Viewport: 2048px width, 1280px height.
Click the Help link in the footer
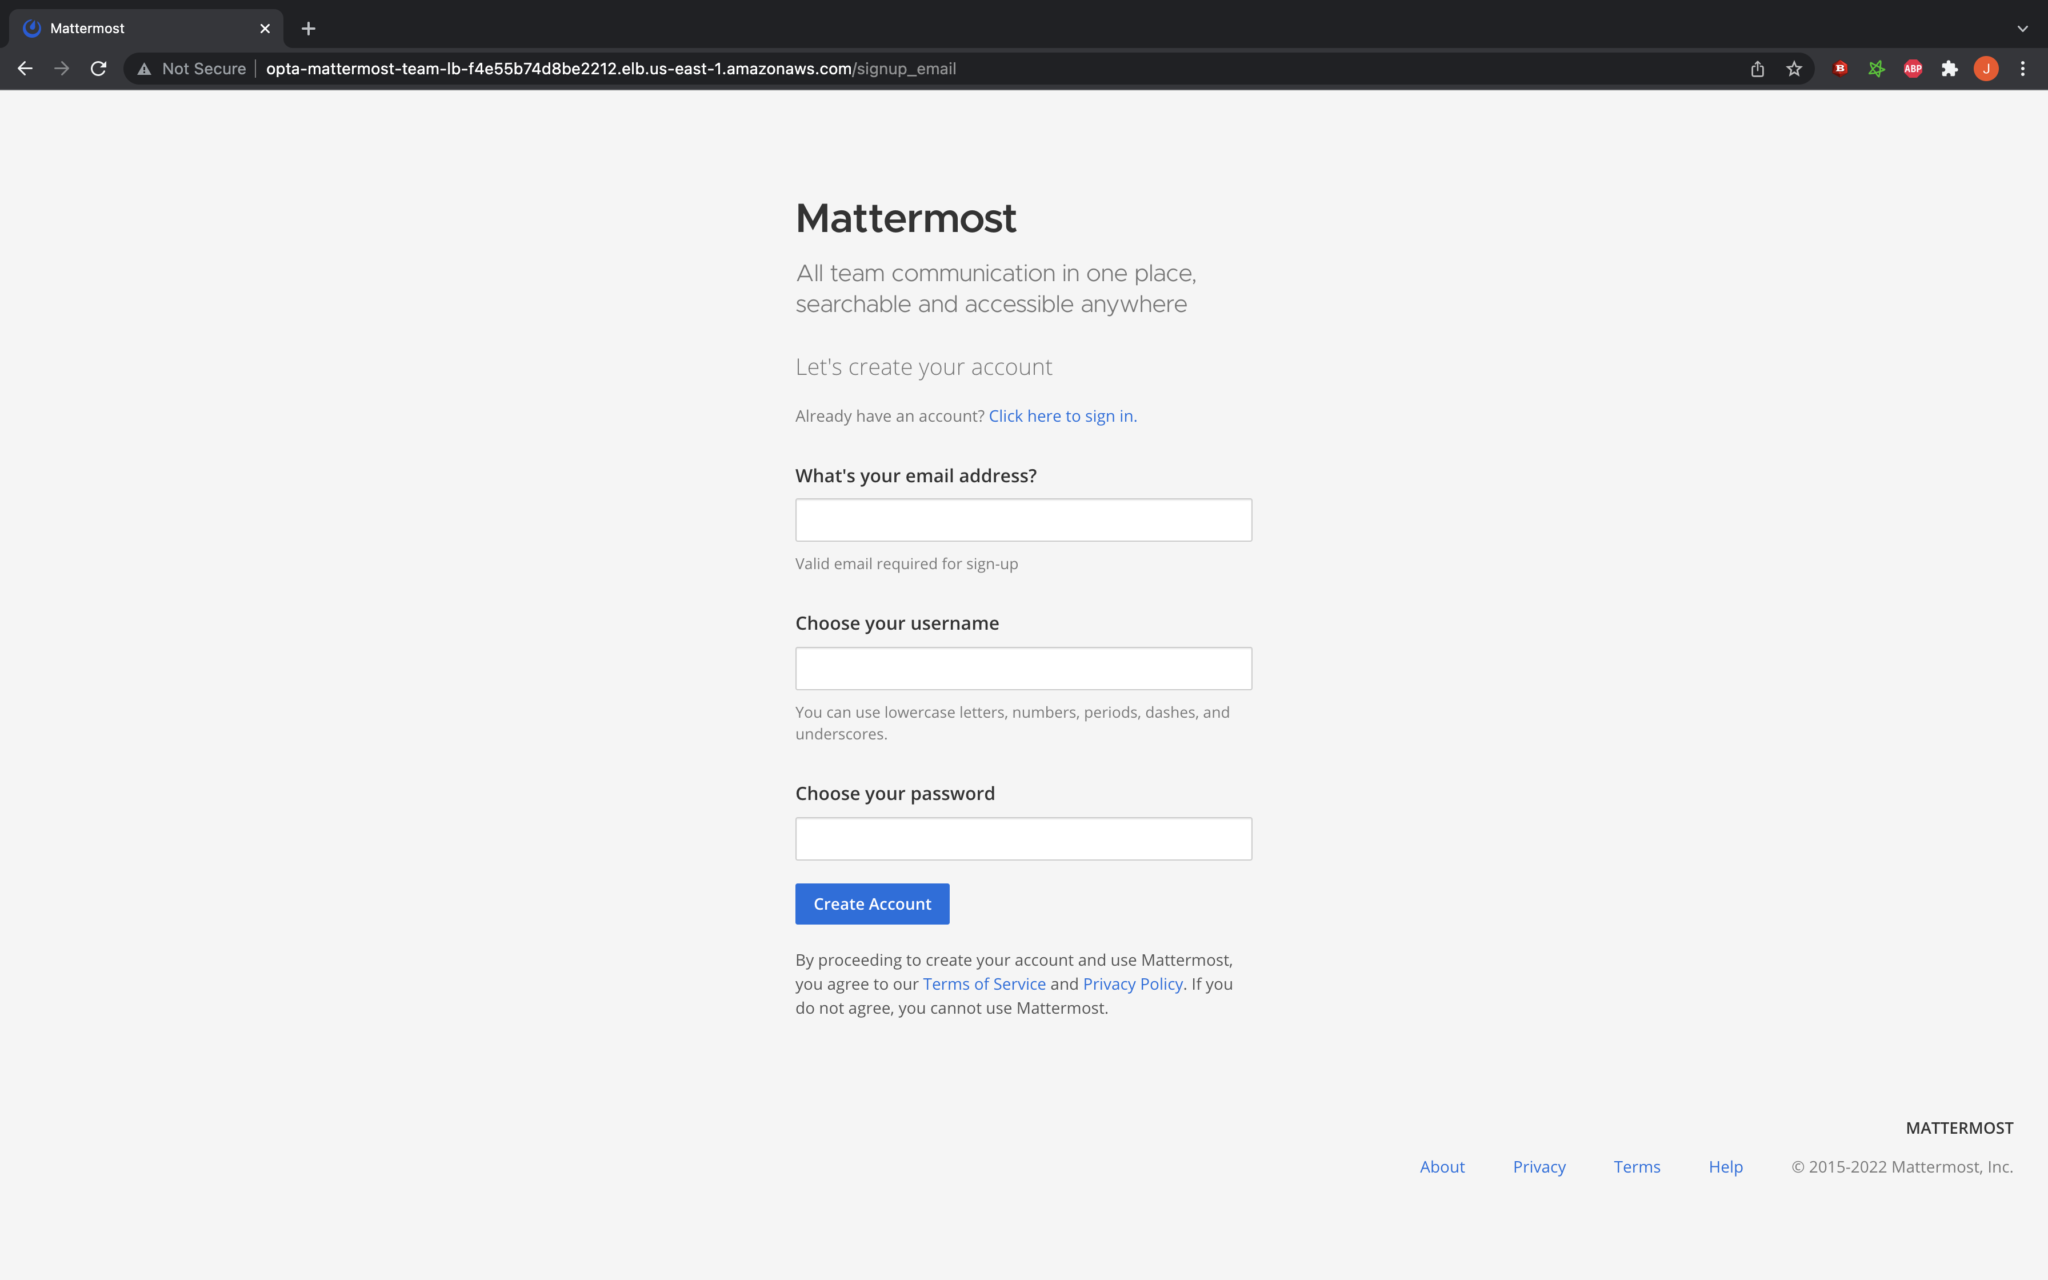click(x=1725, y=1166)
